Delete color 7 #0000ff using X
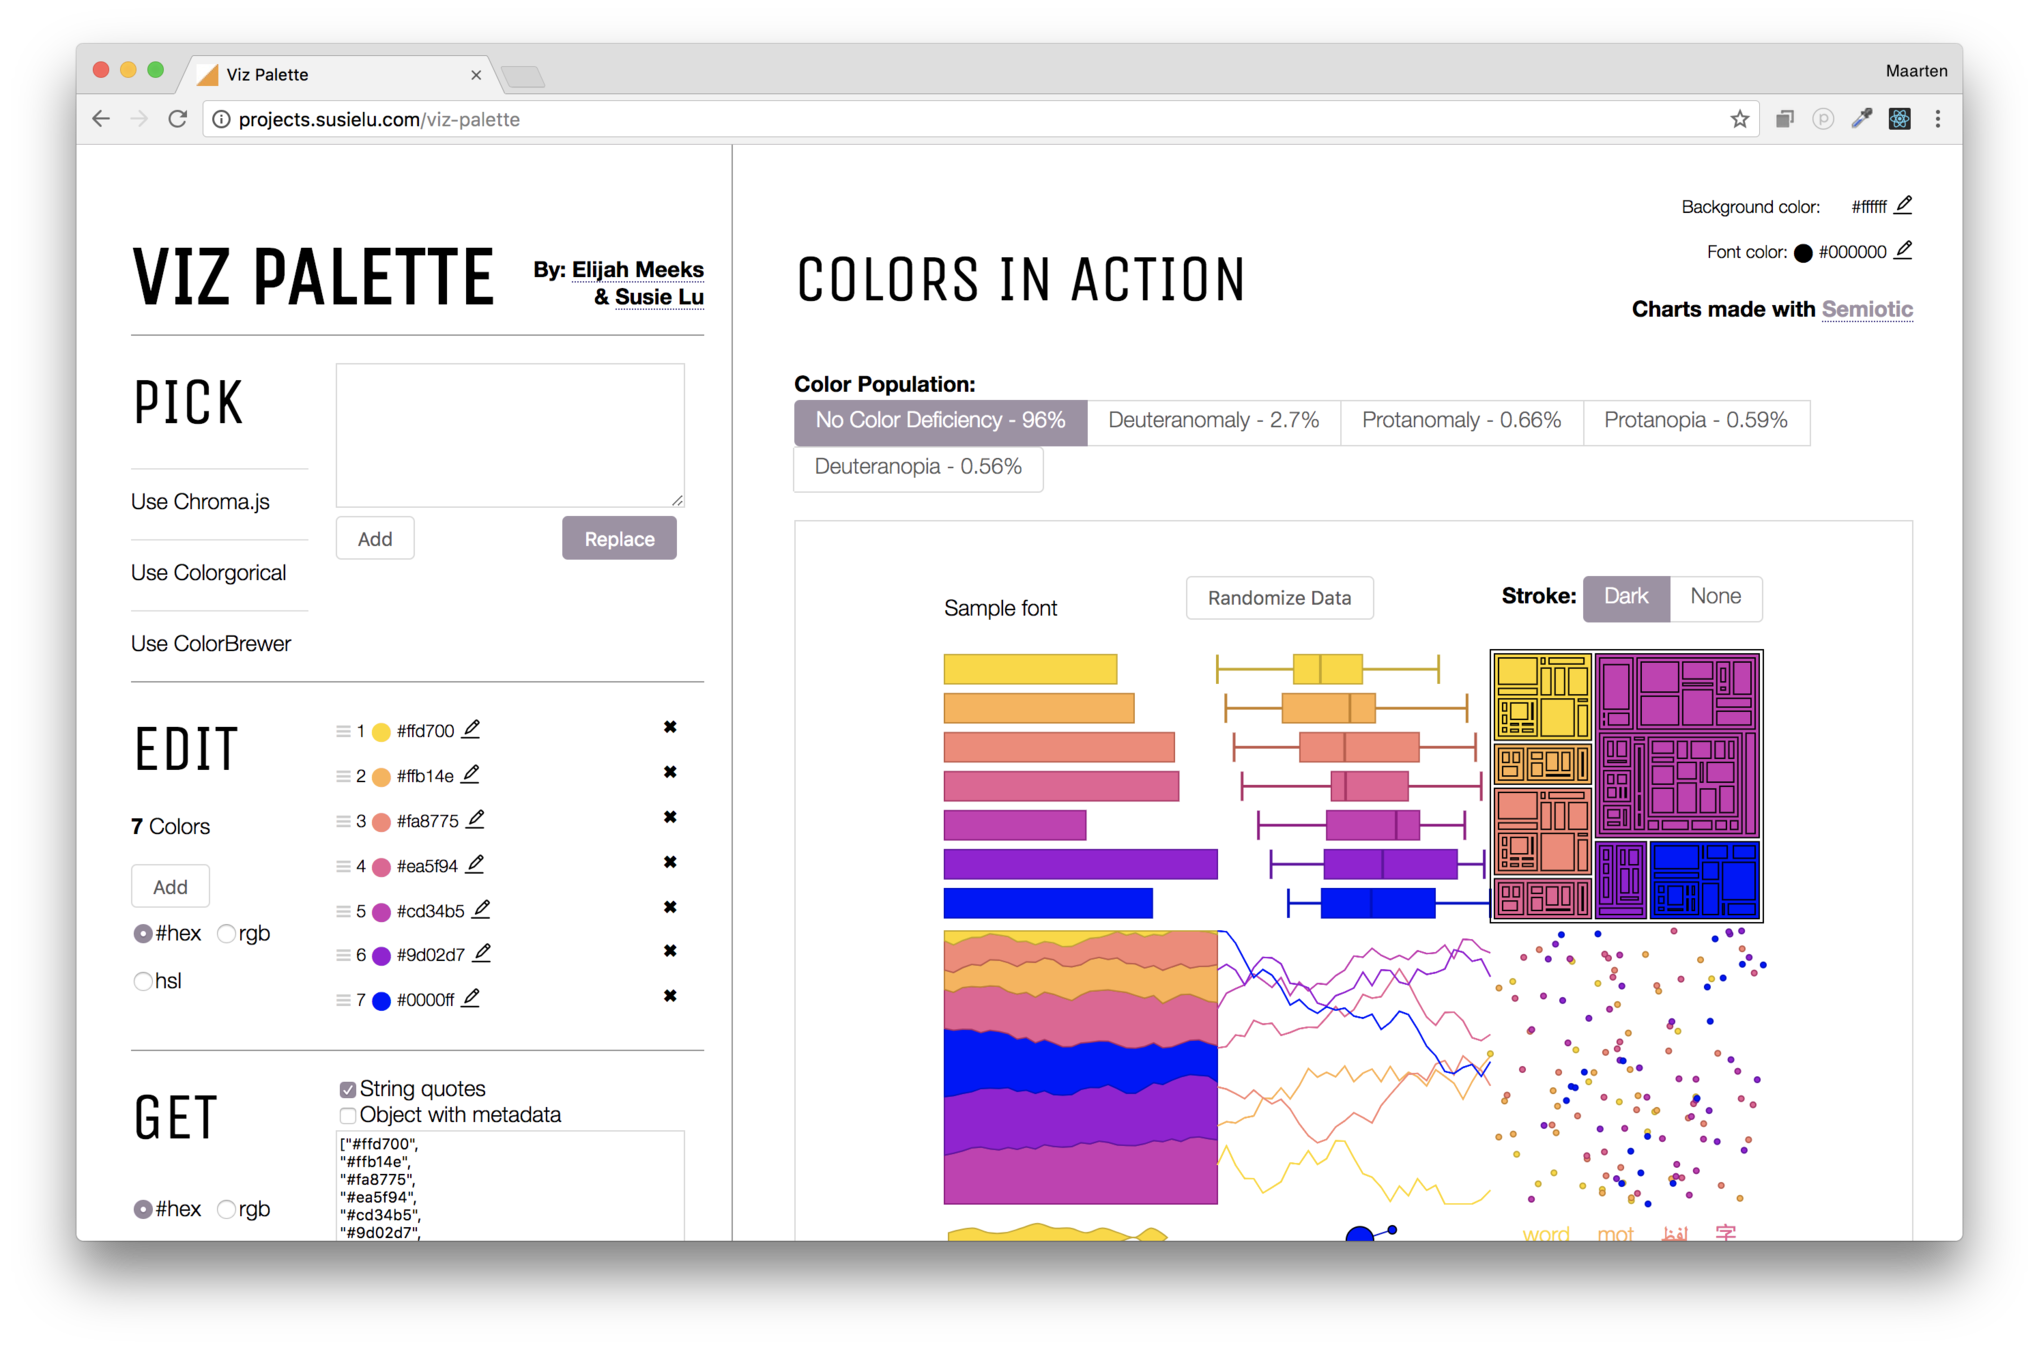 coord(670,996)
